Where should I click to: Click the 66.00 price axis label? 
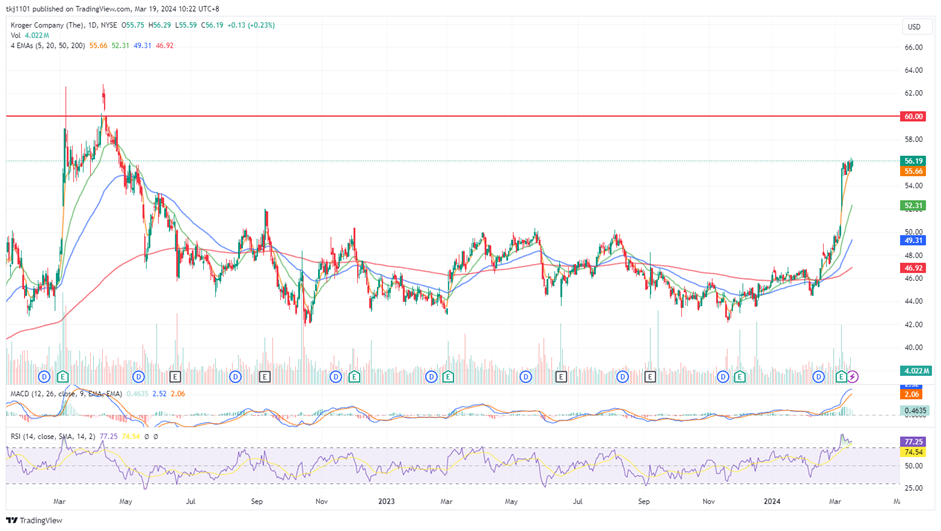click(x=913, y=47)
